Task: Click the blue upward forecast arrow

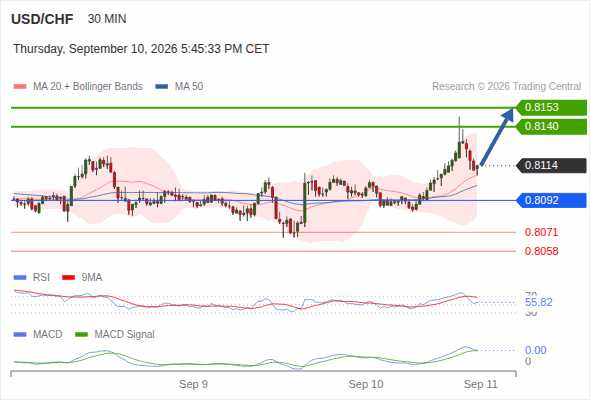Action: (x=497, y=137)
